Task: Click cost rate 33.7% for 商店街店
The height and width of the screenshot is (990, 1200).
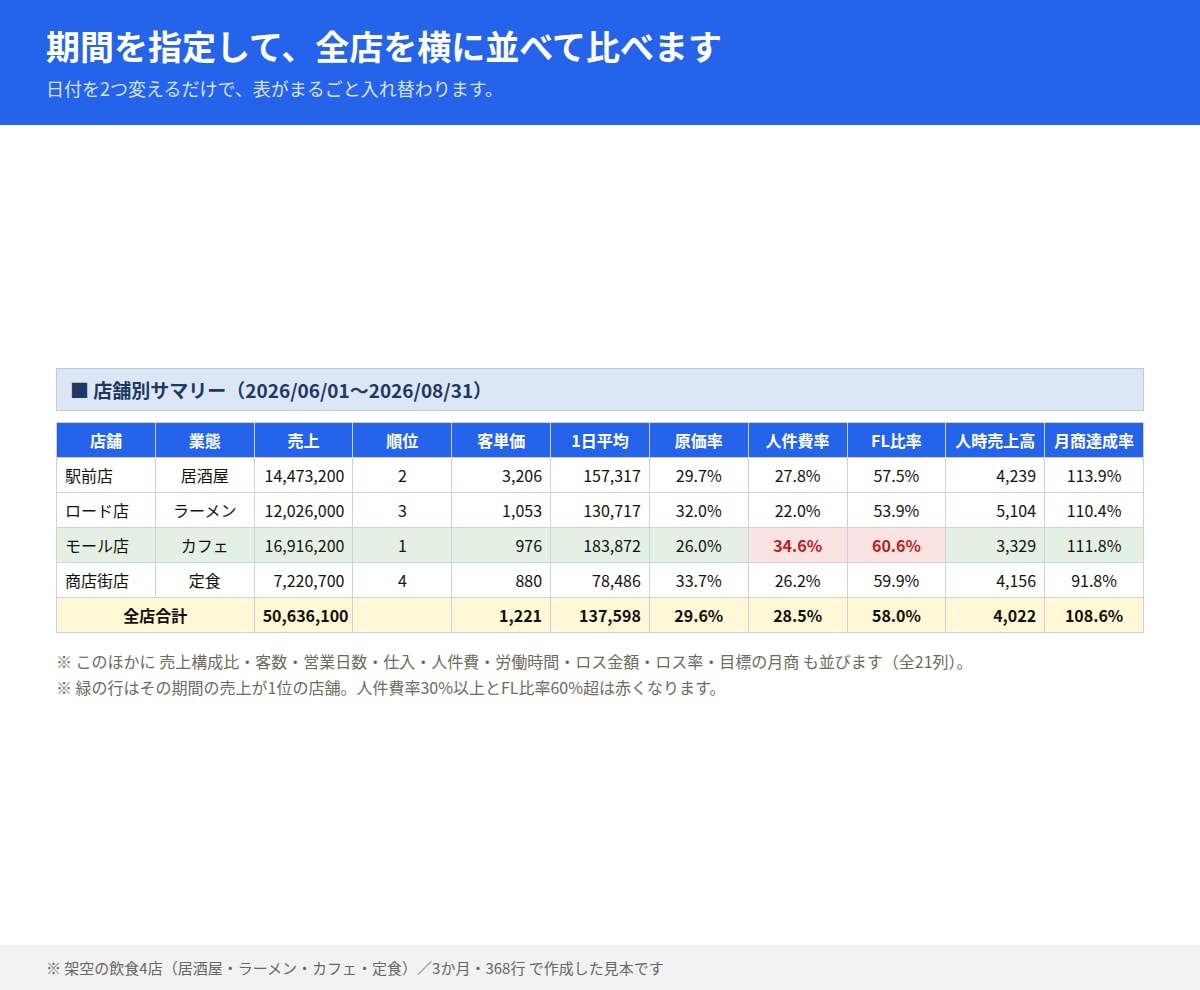Action: (x=699, y=581)
